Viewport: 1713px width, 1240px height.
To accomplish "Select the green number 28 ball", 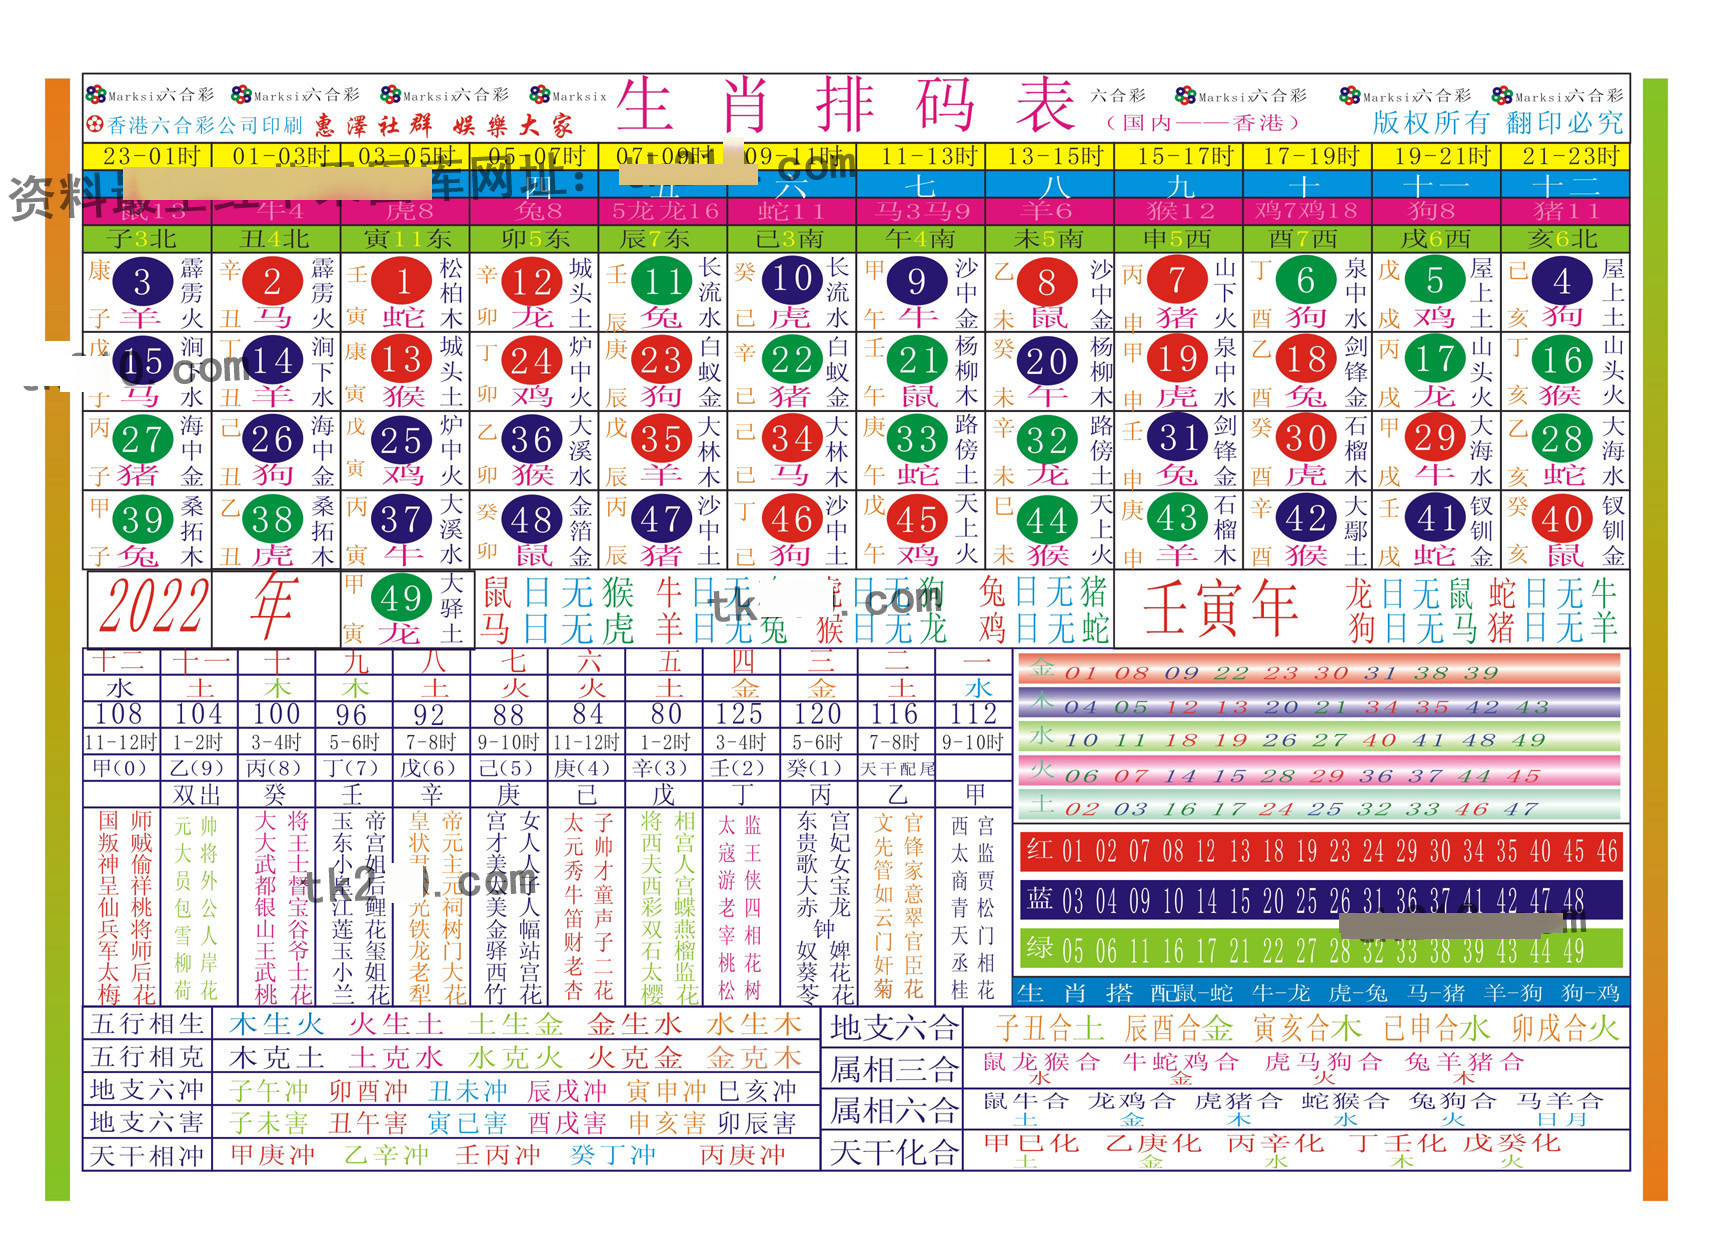I will (1562, 438).
